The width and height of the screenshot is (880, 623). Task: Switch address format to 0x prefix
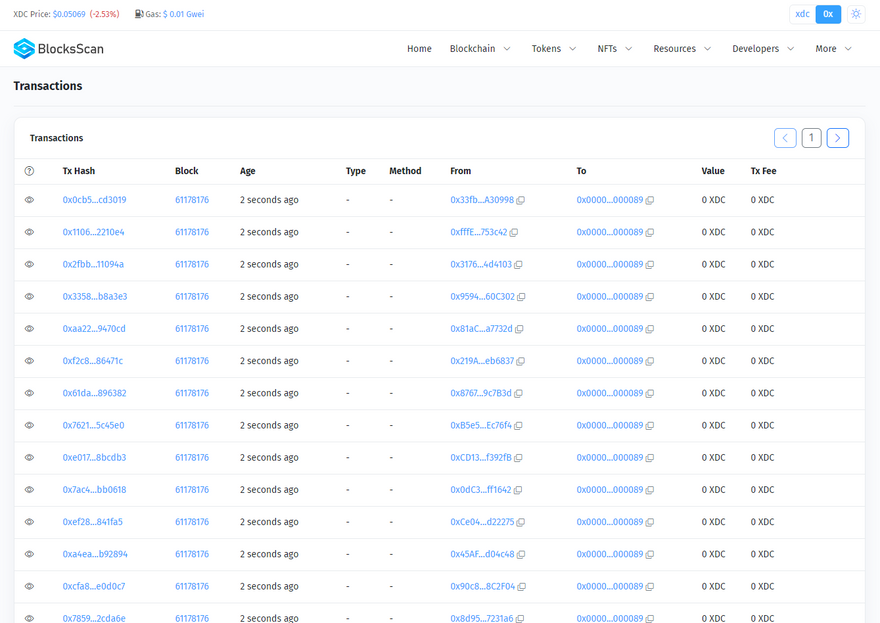click(x=828, y=14)
